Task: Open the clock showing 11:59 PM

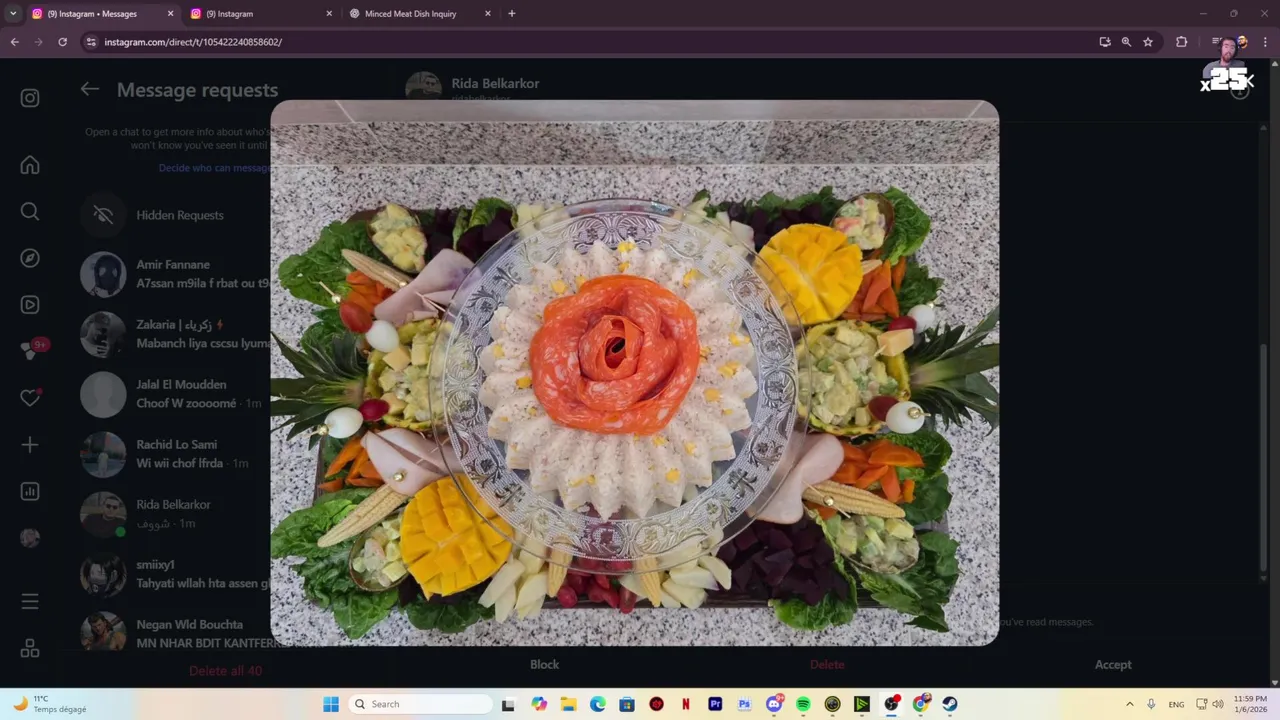Action: click(1250, 704)
